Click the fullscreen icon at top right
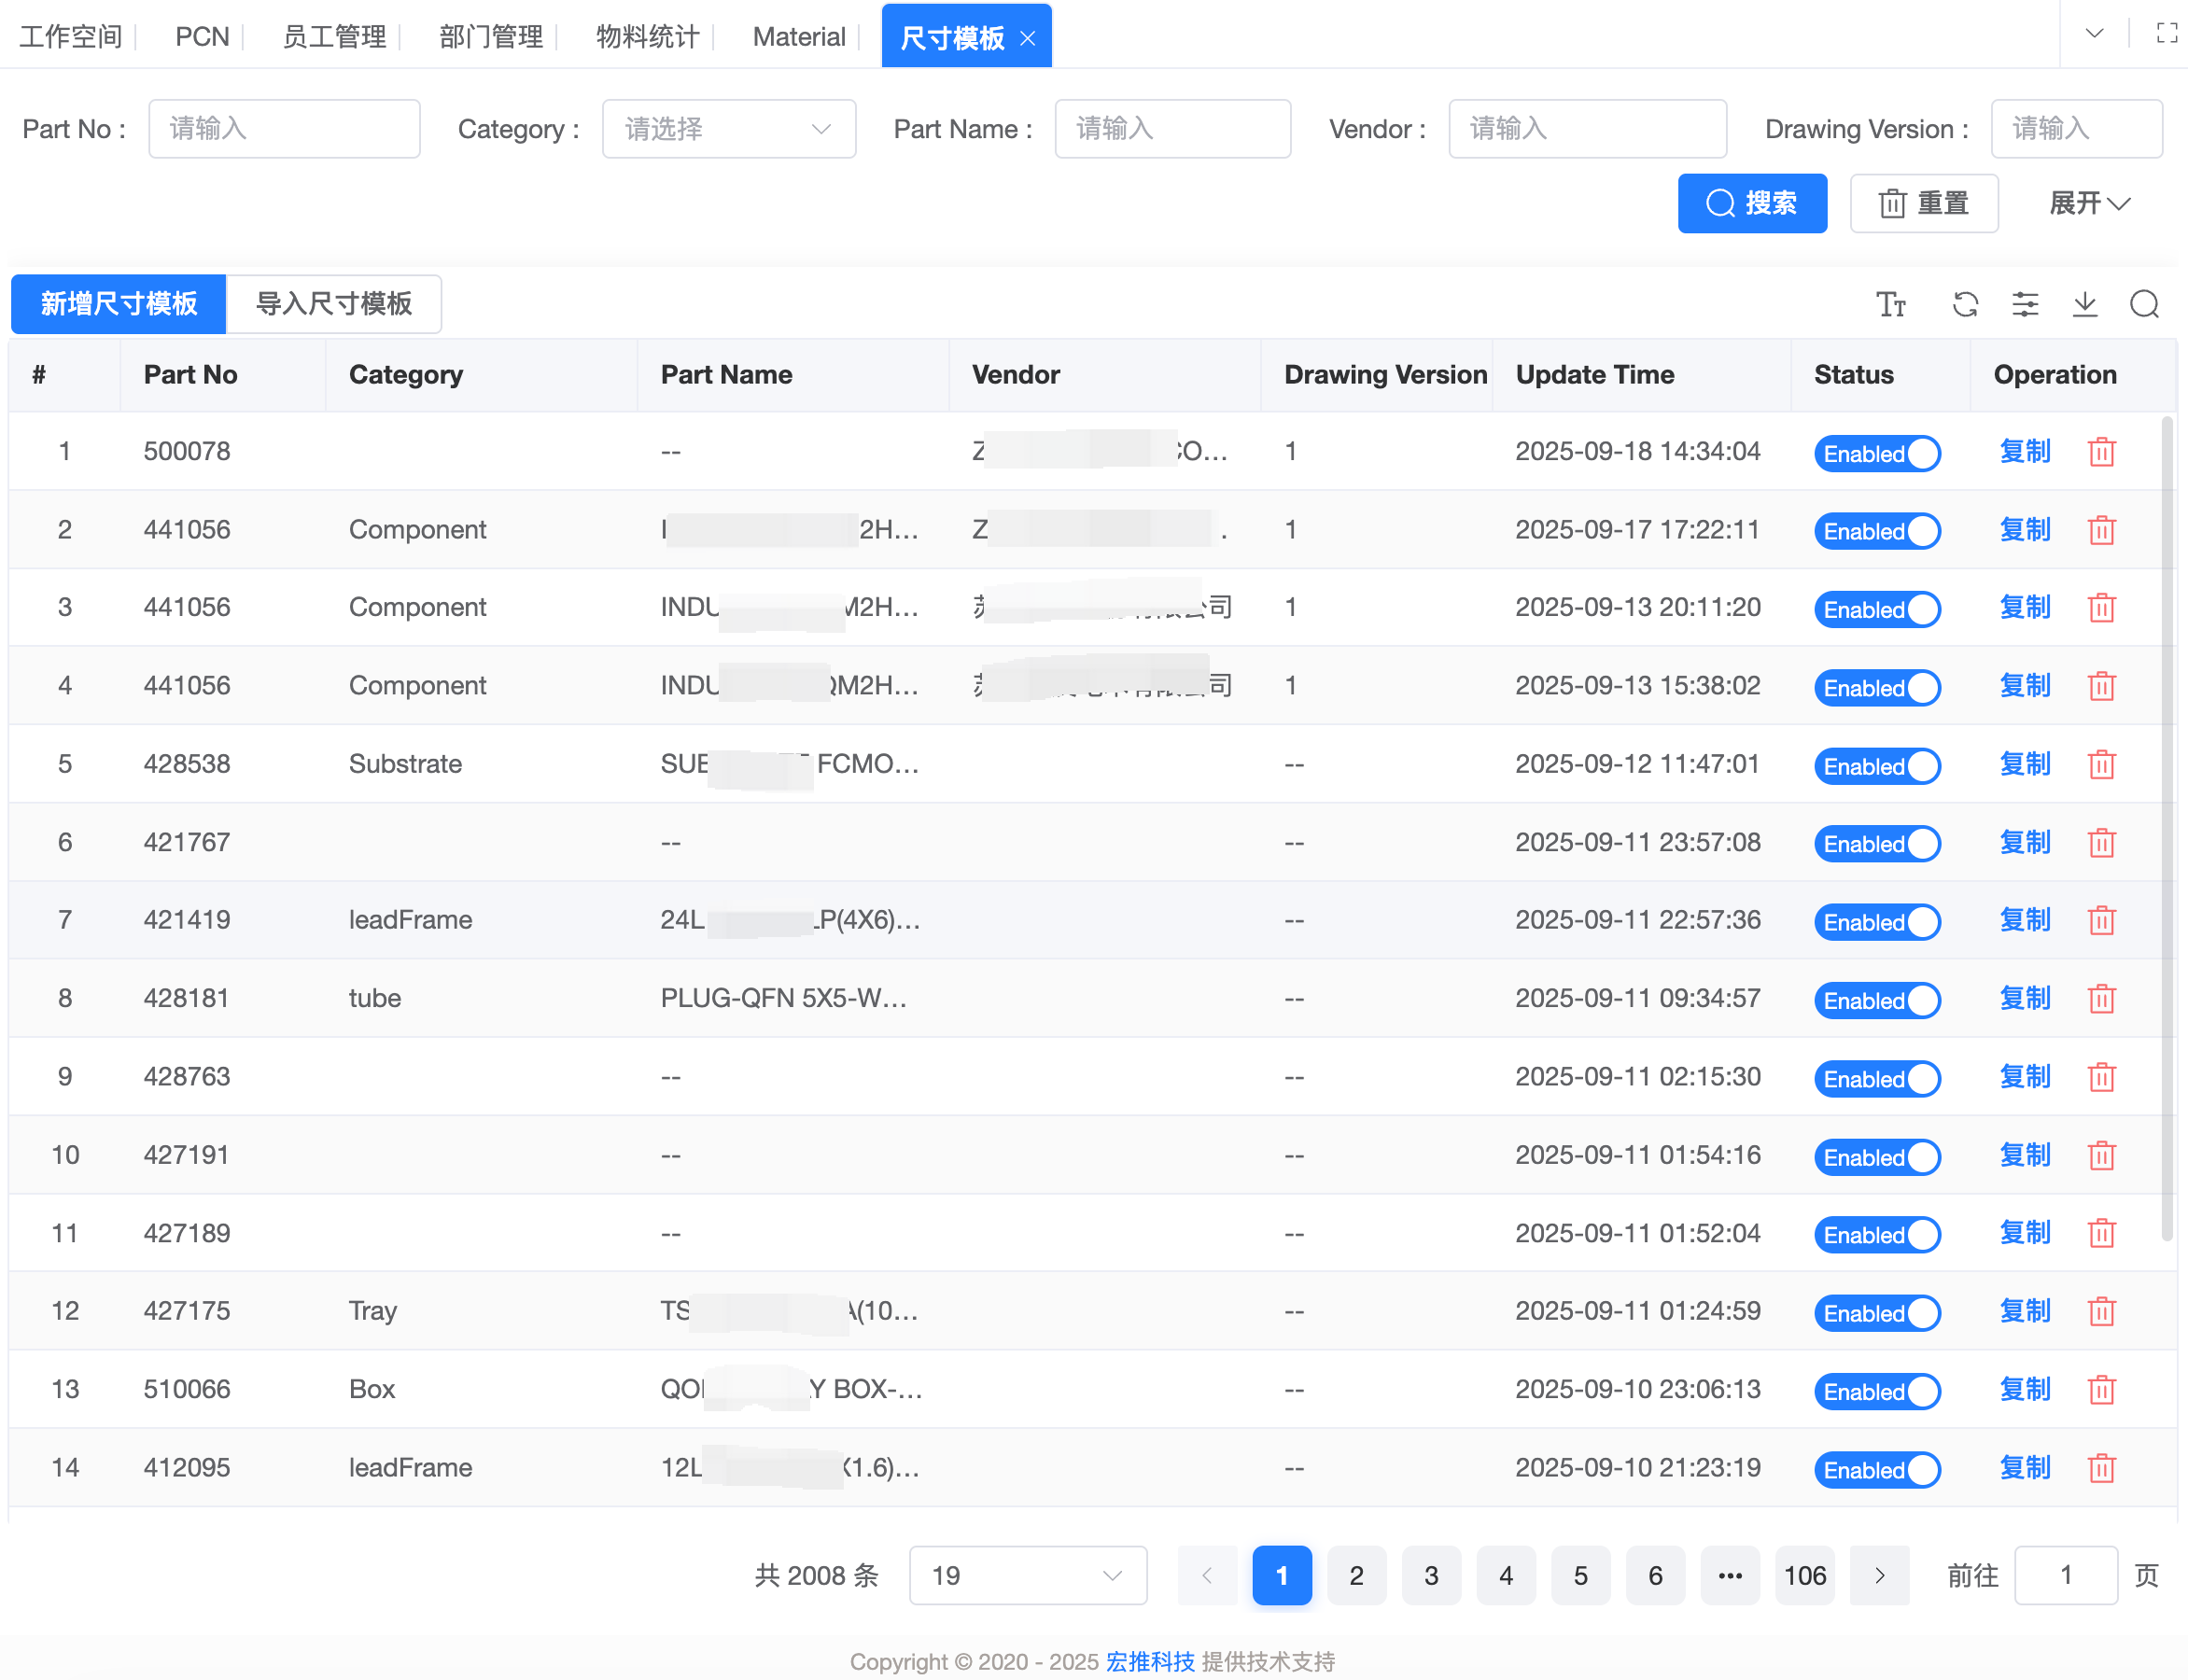This screenshot has height=1680, width=2188. coord(2166,34)
